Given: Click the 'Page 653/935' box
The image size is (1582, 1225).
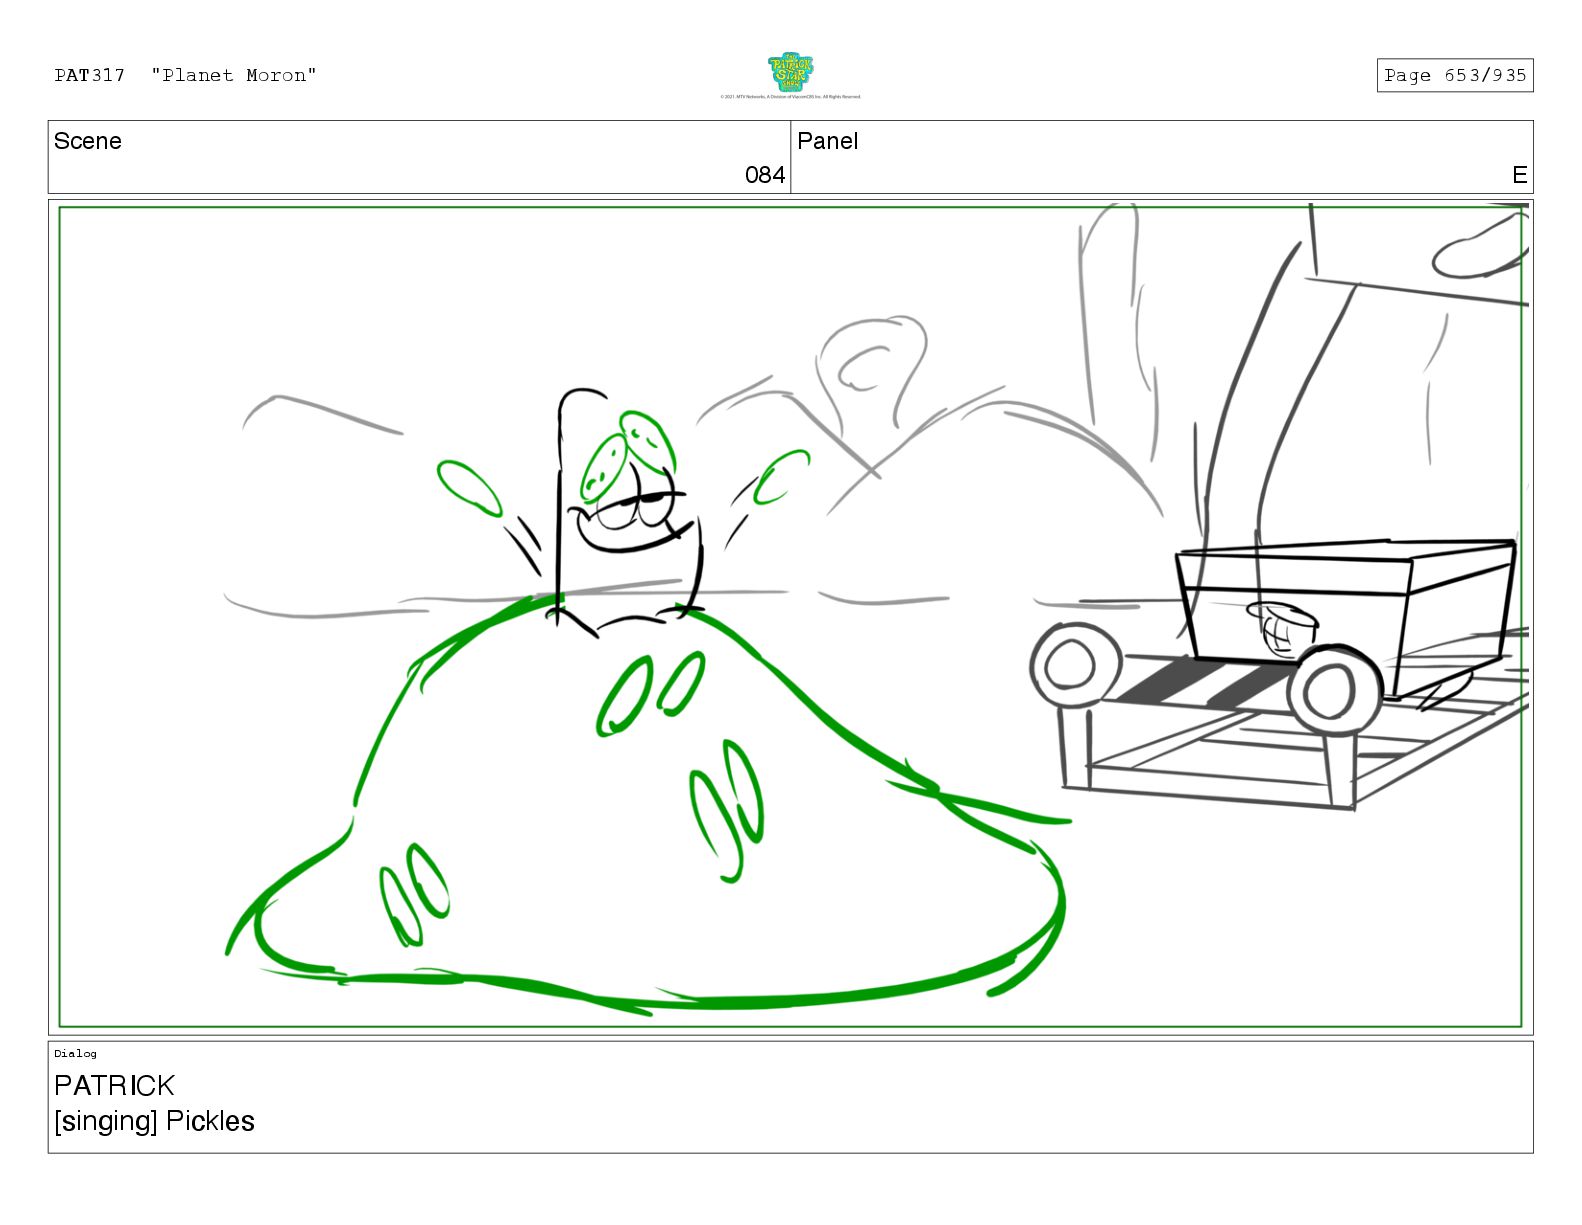Looking at the screenshot, I should tap(1454, 75).
